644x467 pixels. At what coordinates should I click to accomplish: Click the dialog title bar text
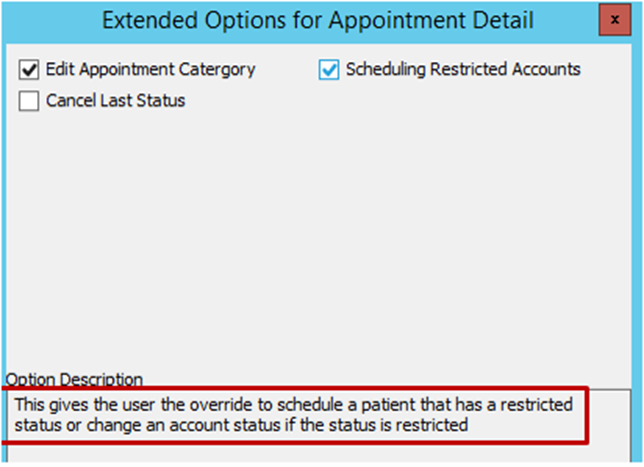pyautogui.click(x=318, y=20)
